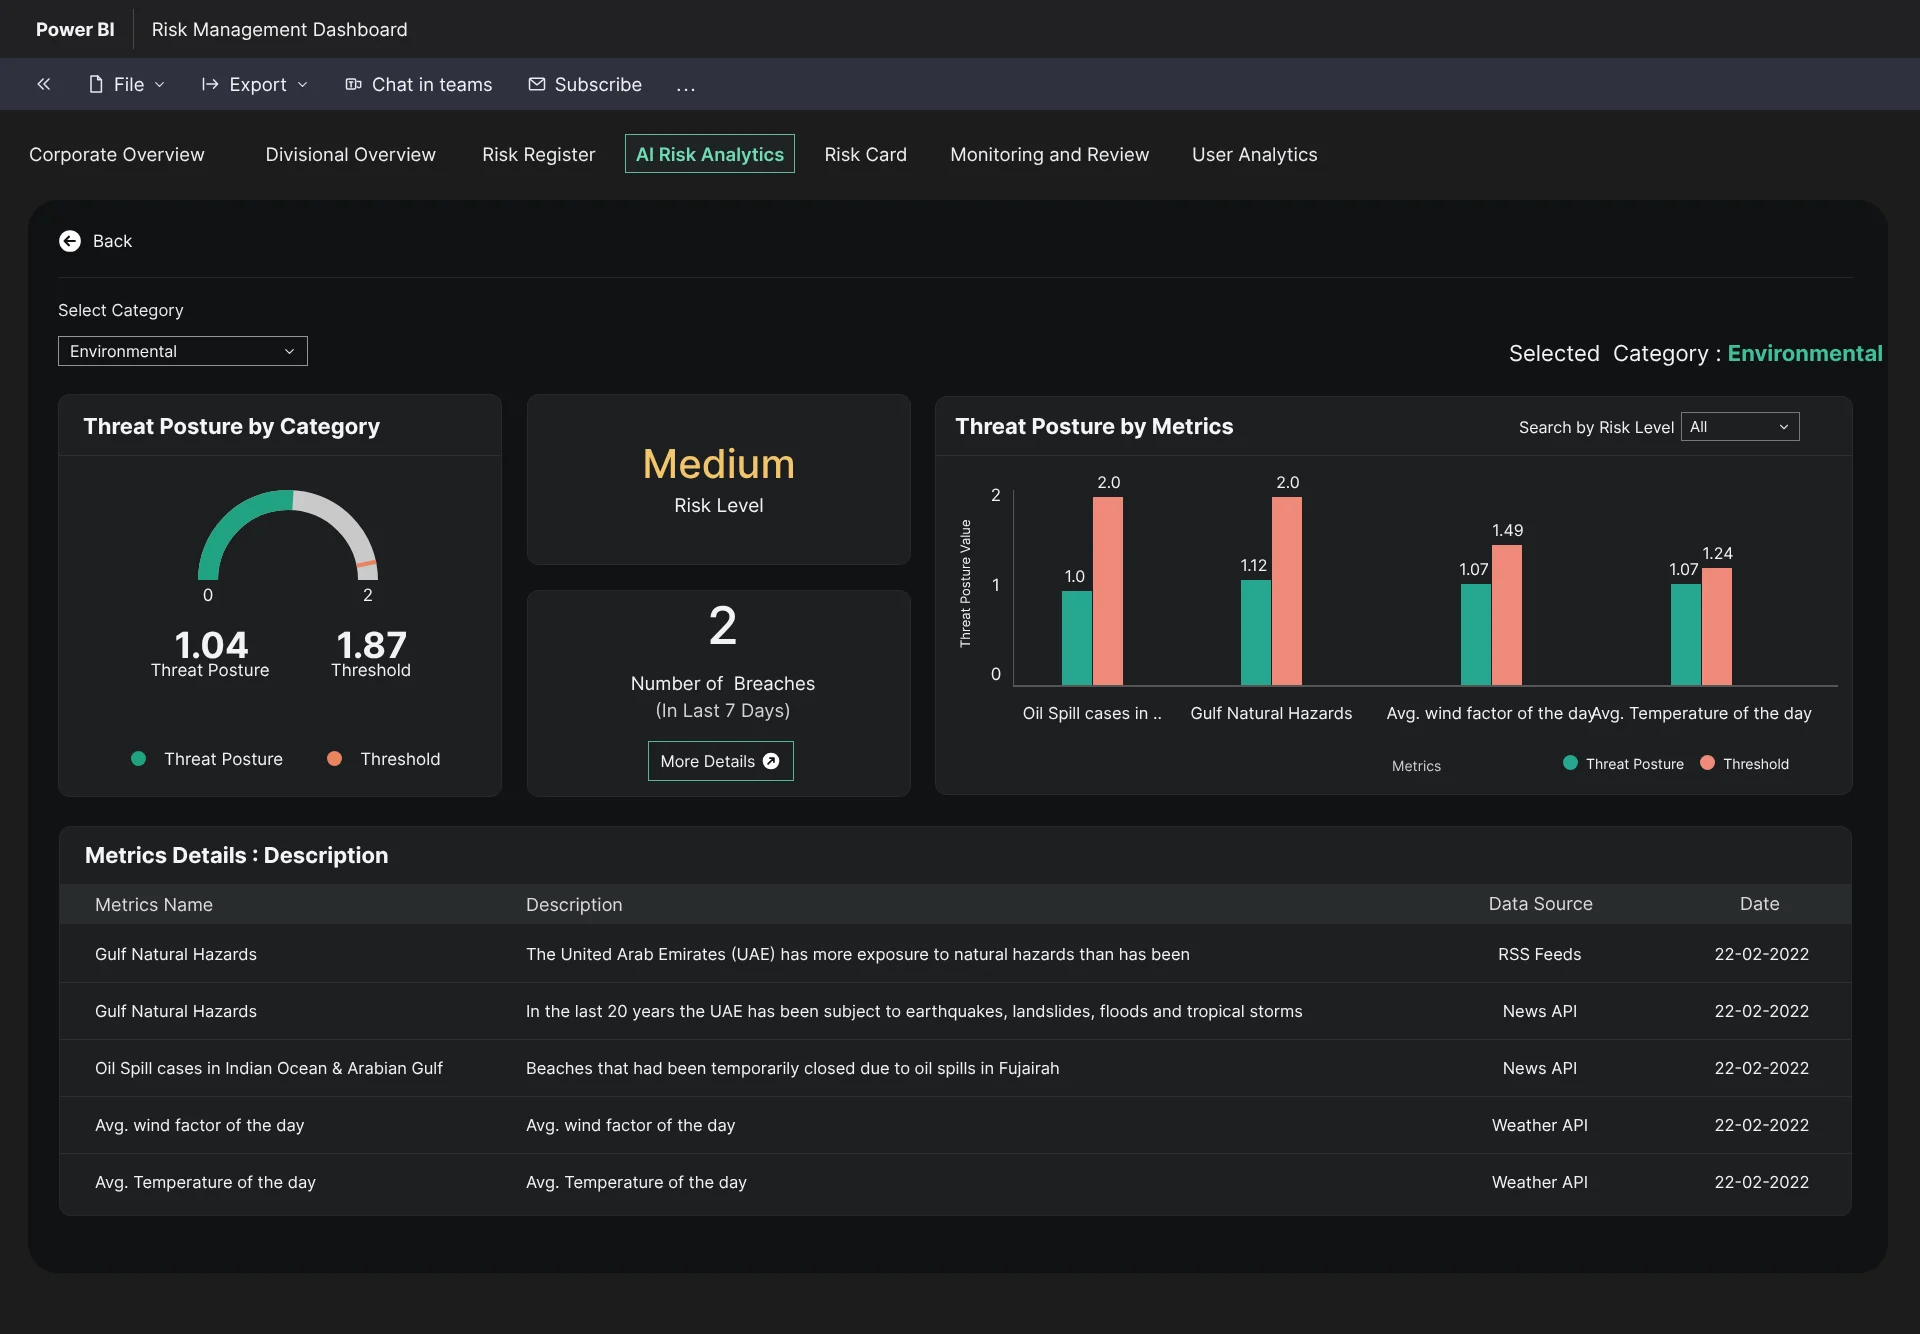Switch to the Risk Register tab
1920x1334 pixels.
538,154
